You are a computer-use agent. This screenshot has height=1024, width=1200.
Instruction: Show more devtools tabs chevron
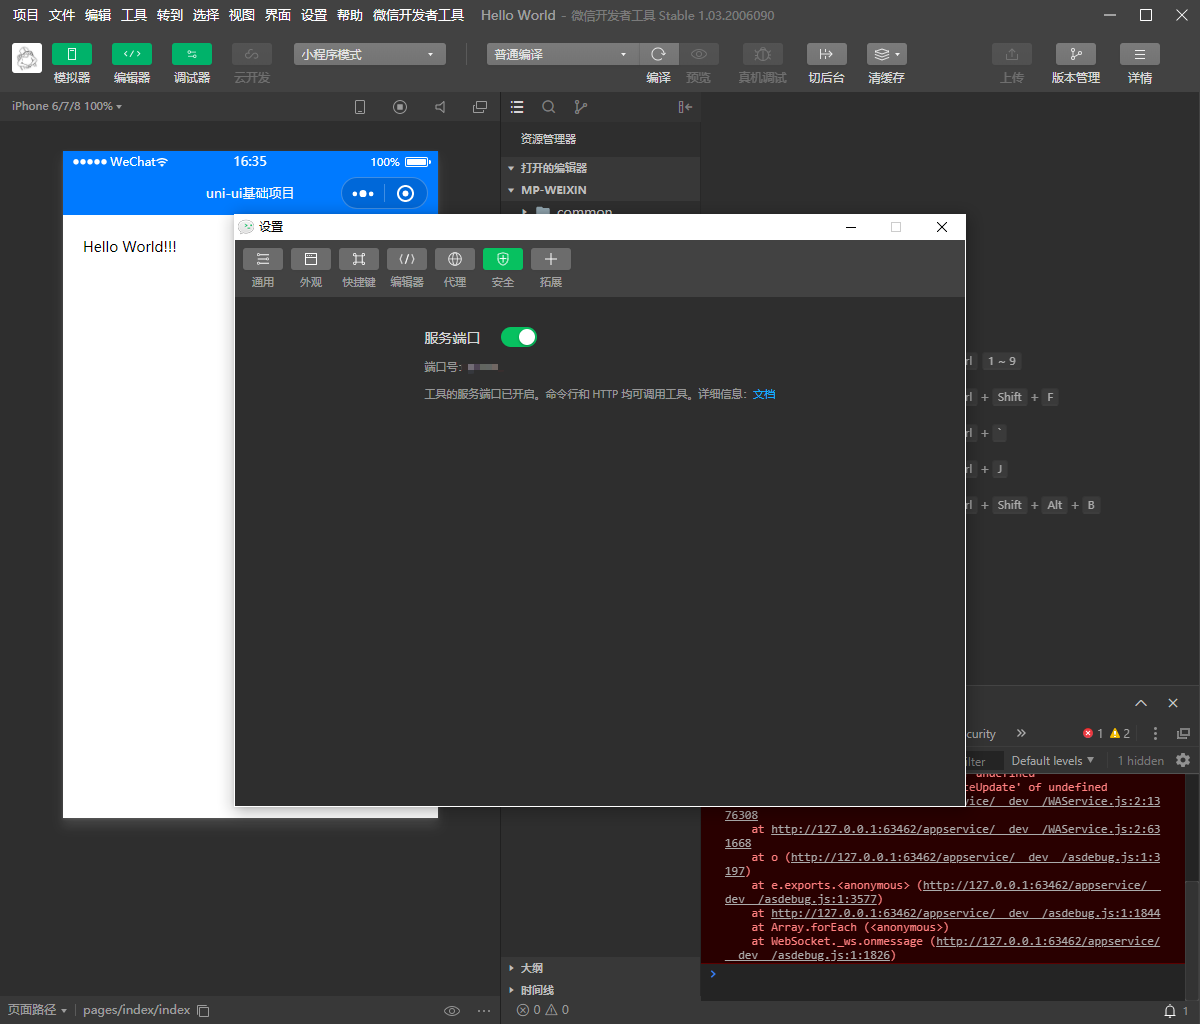(x=1021, y=733)
